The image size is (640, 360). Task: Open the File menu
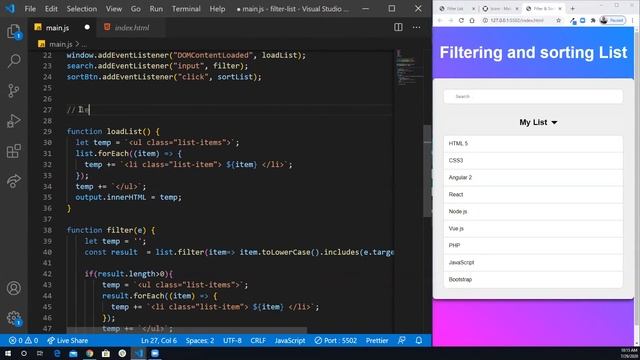click(30, 9)
